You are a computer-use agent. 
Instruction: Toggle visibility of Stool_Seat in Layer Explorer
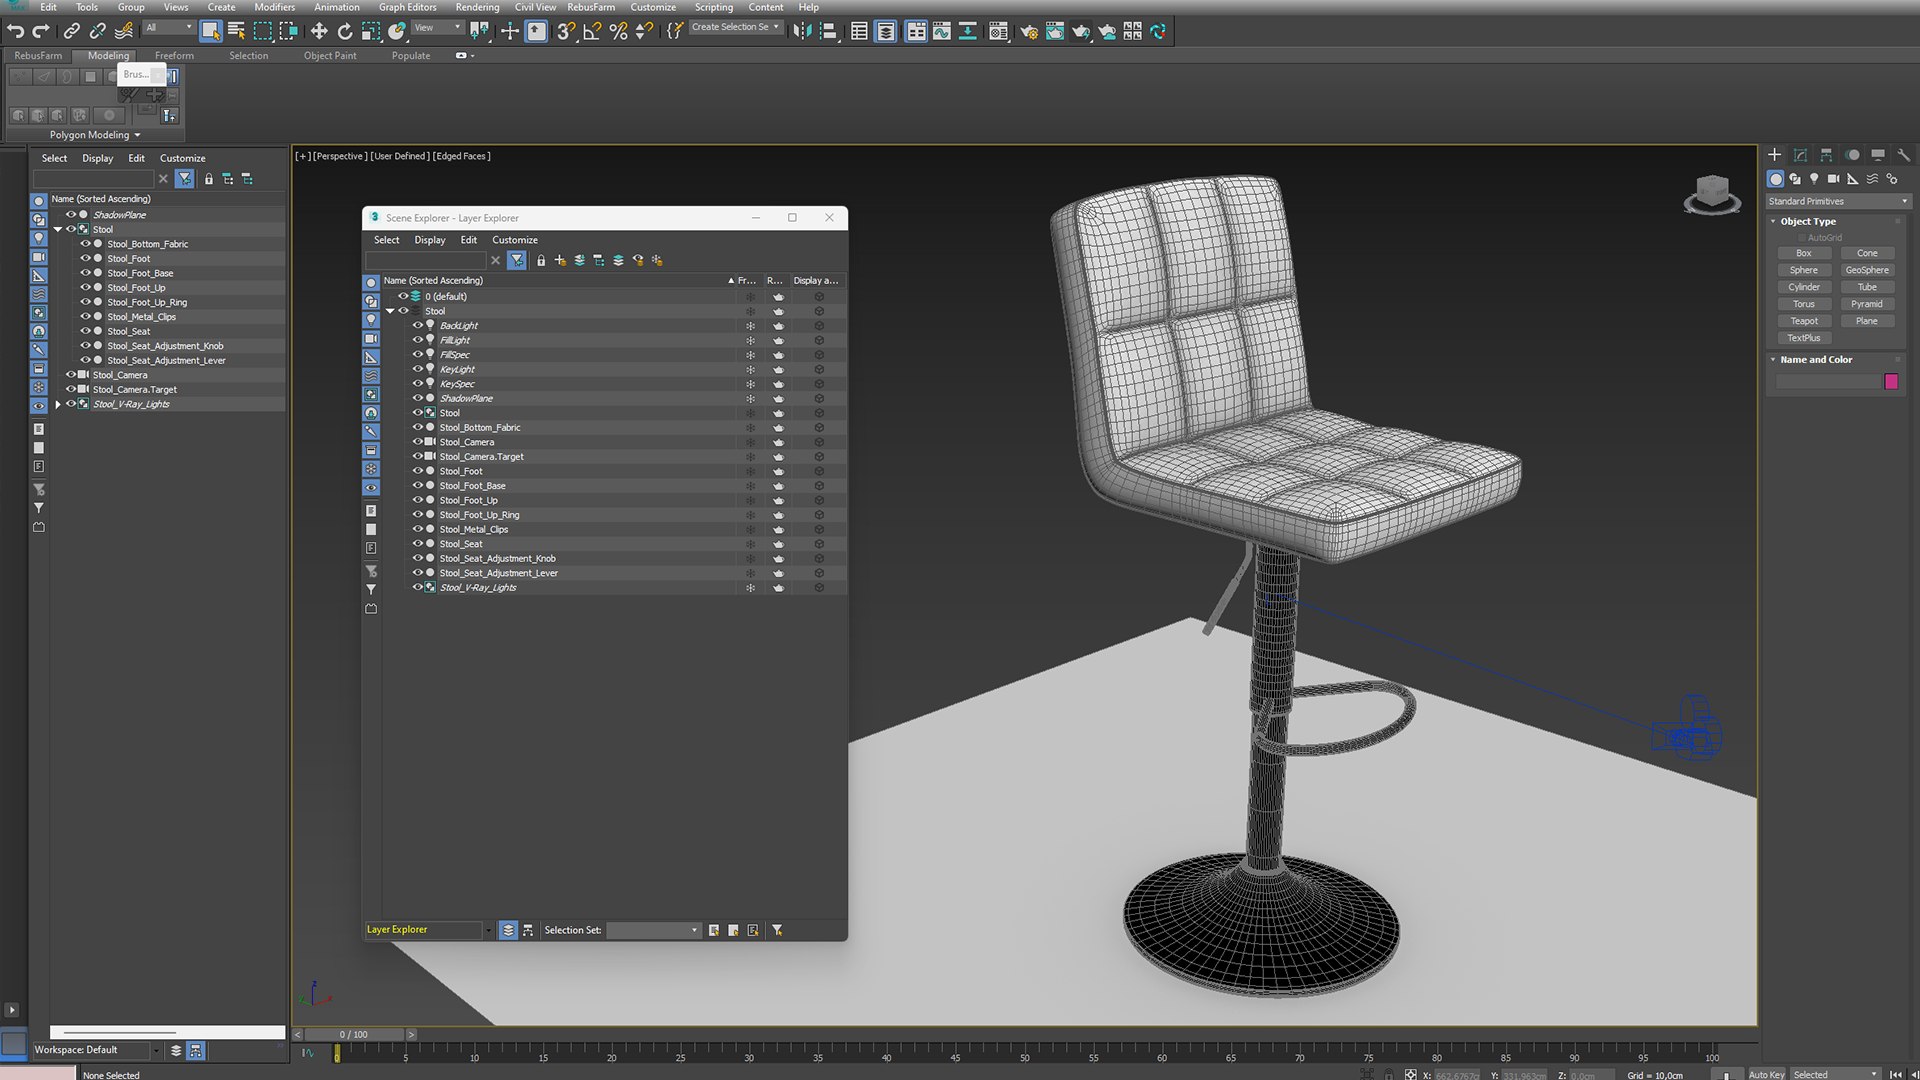[x=418, y=544]
